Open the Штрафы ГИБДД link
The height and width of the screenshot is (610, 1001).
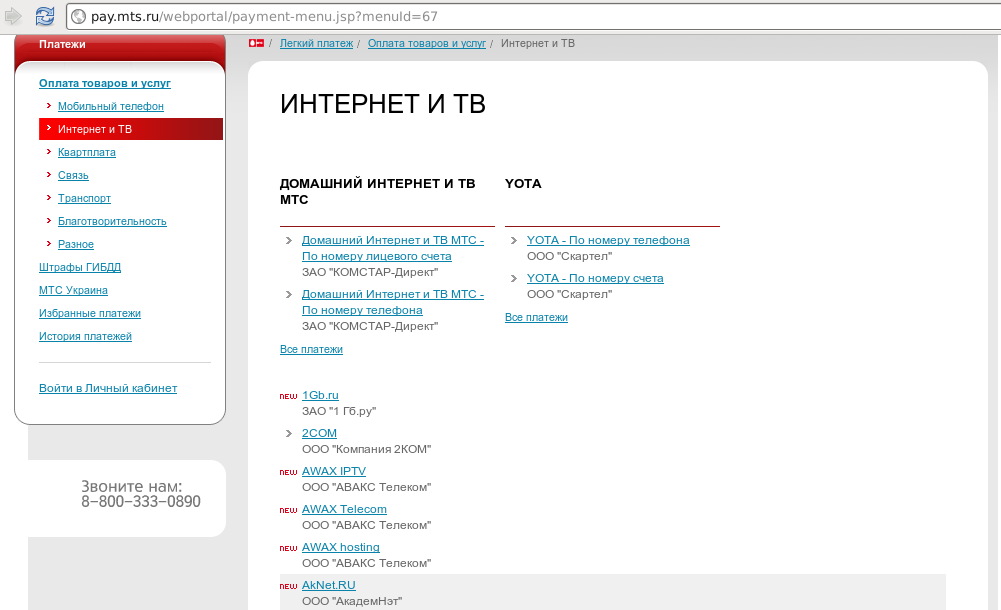(80, 267)
